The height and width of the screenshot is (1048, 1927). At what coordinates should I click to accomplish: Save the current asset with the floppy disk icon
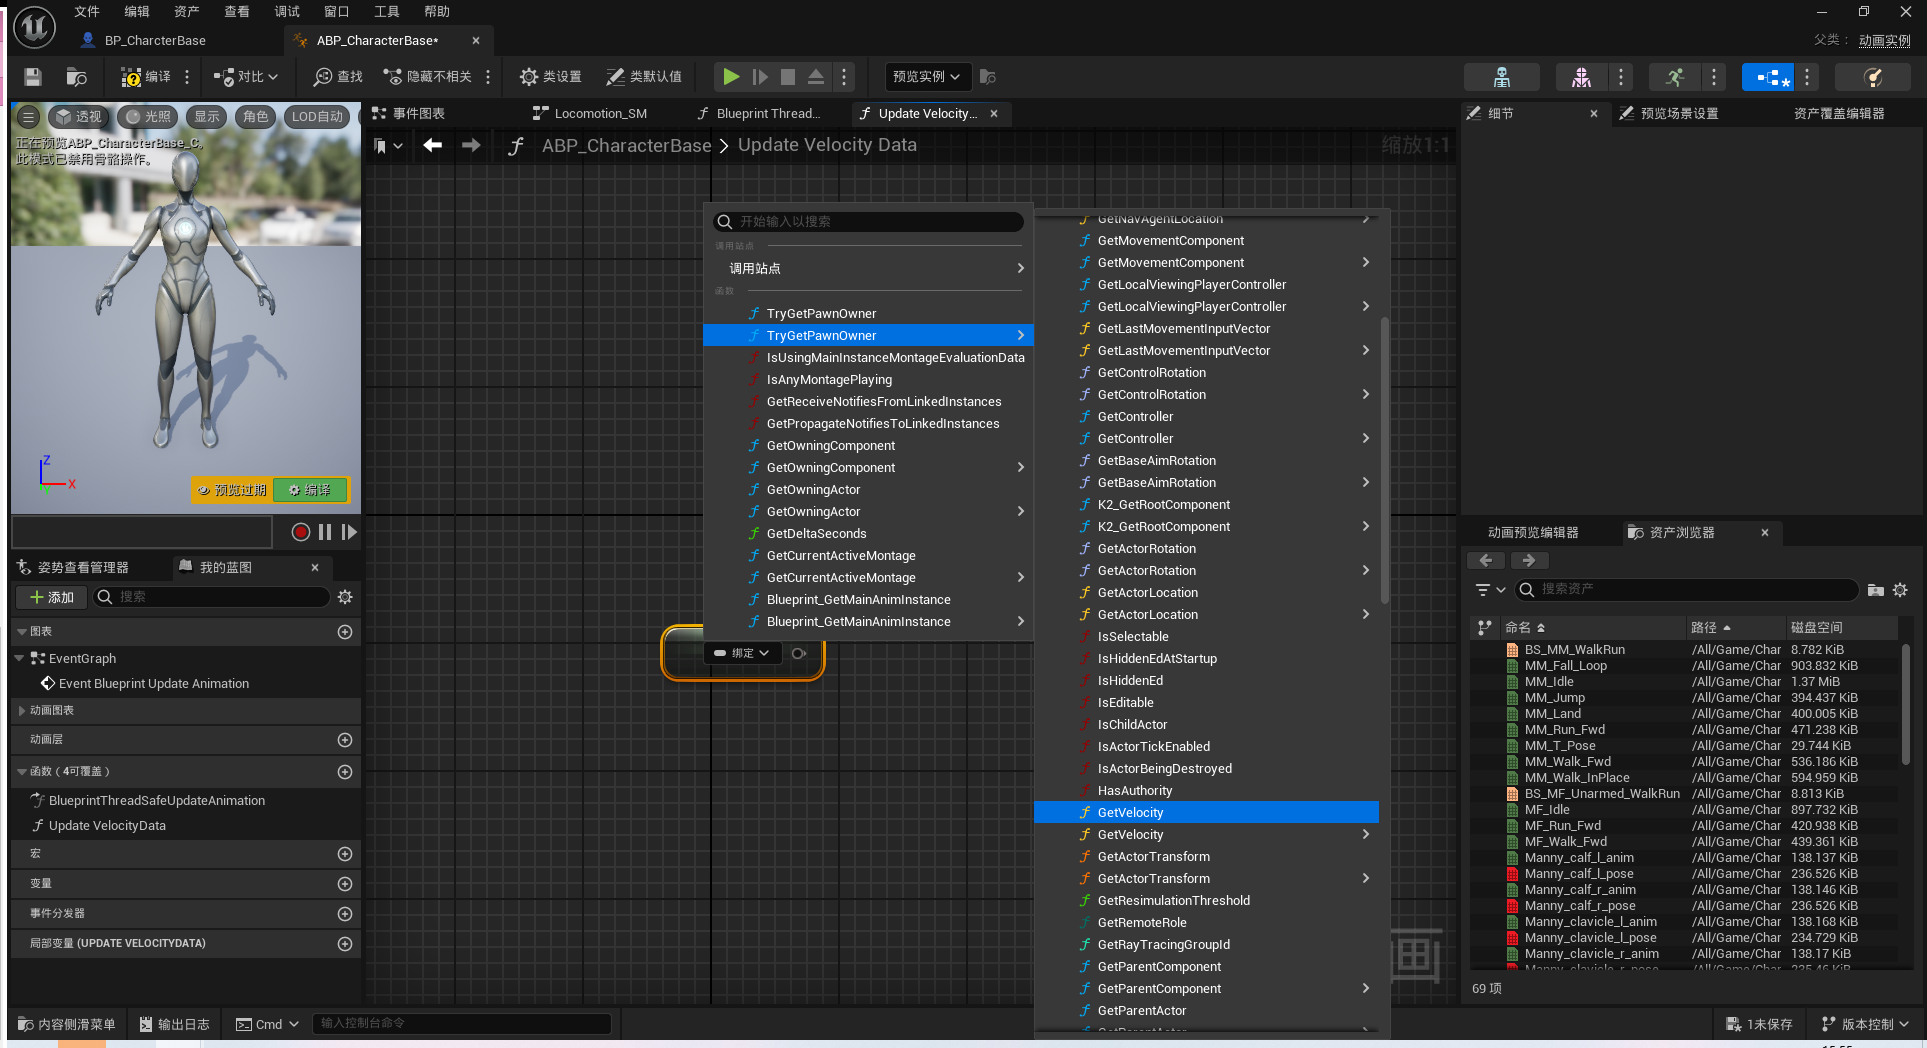coord(33,77)
